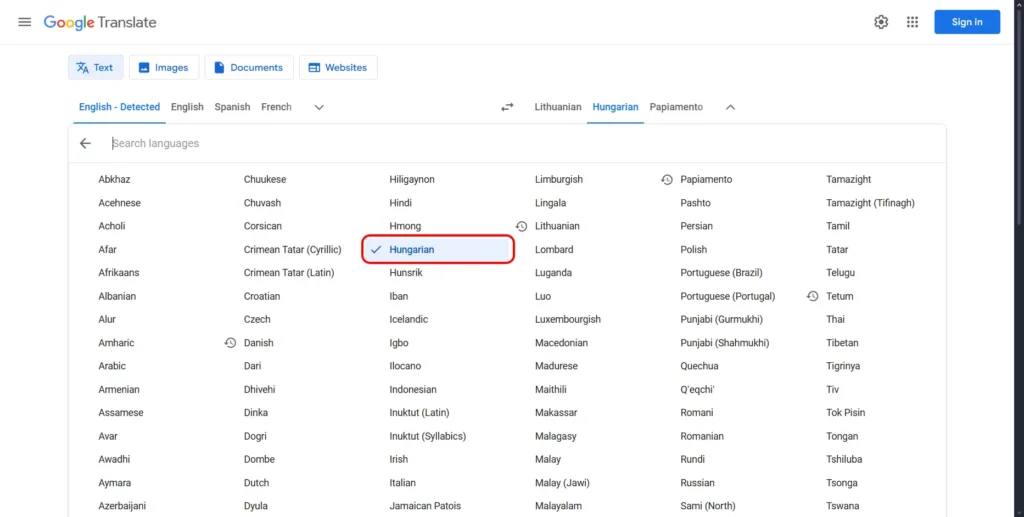Focus the Search languages field
The width and height of the screenshot is (1024, 517).
point(522,144)
